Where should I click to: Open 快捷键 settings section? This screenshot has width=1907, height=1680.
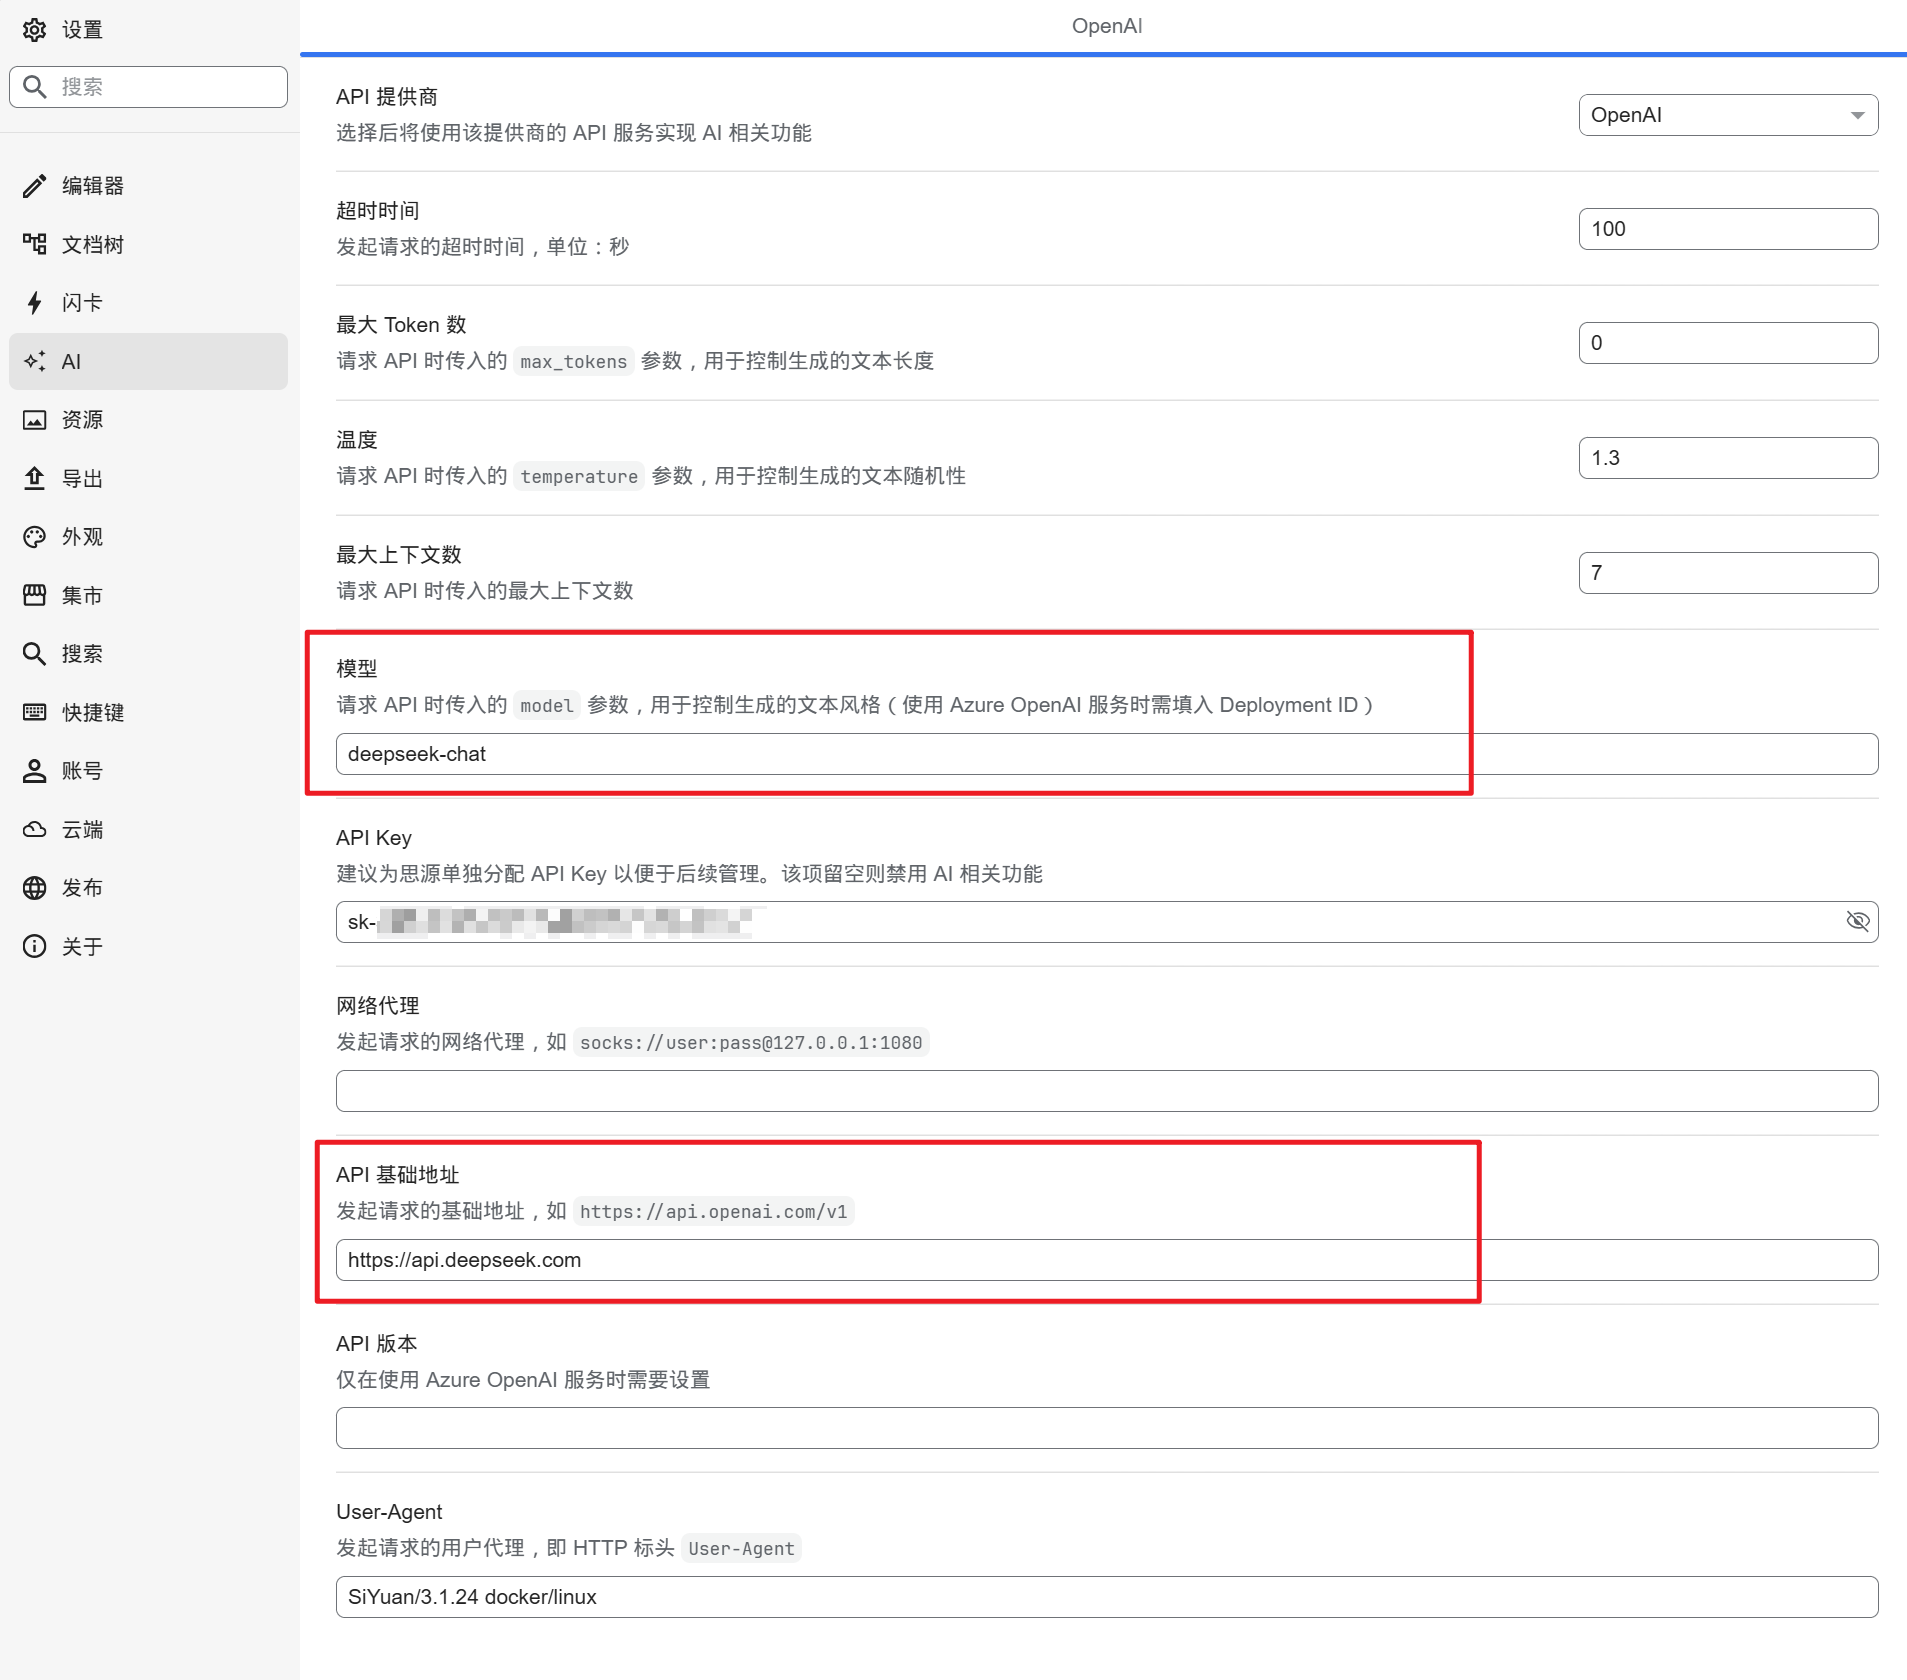[x=148, y=712]
